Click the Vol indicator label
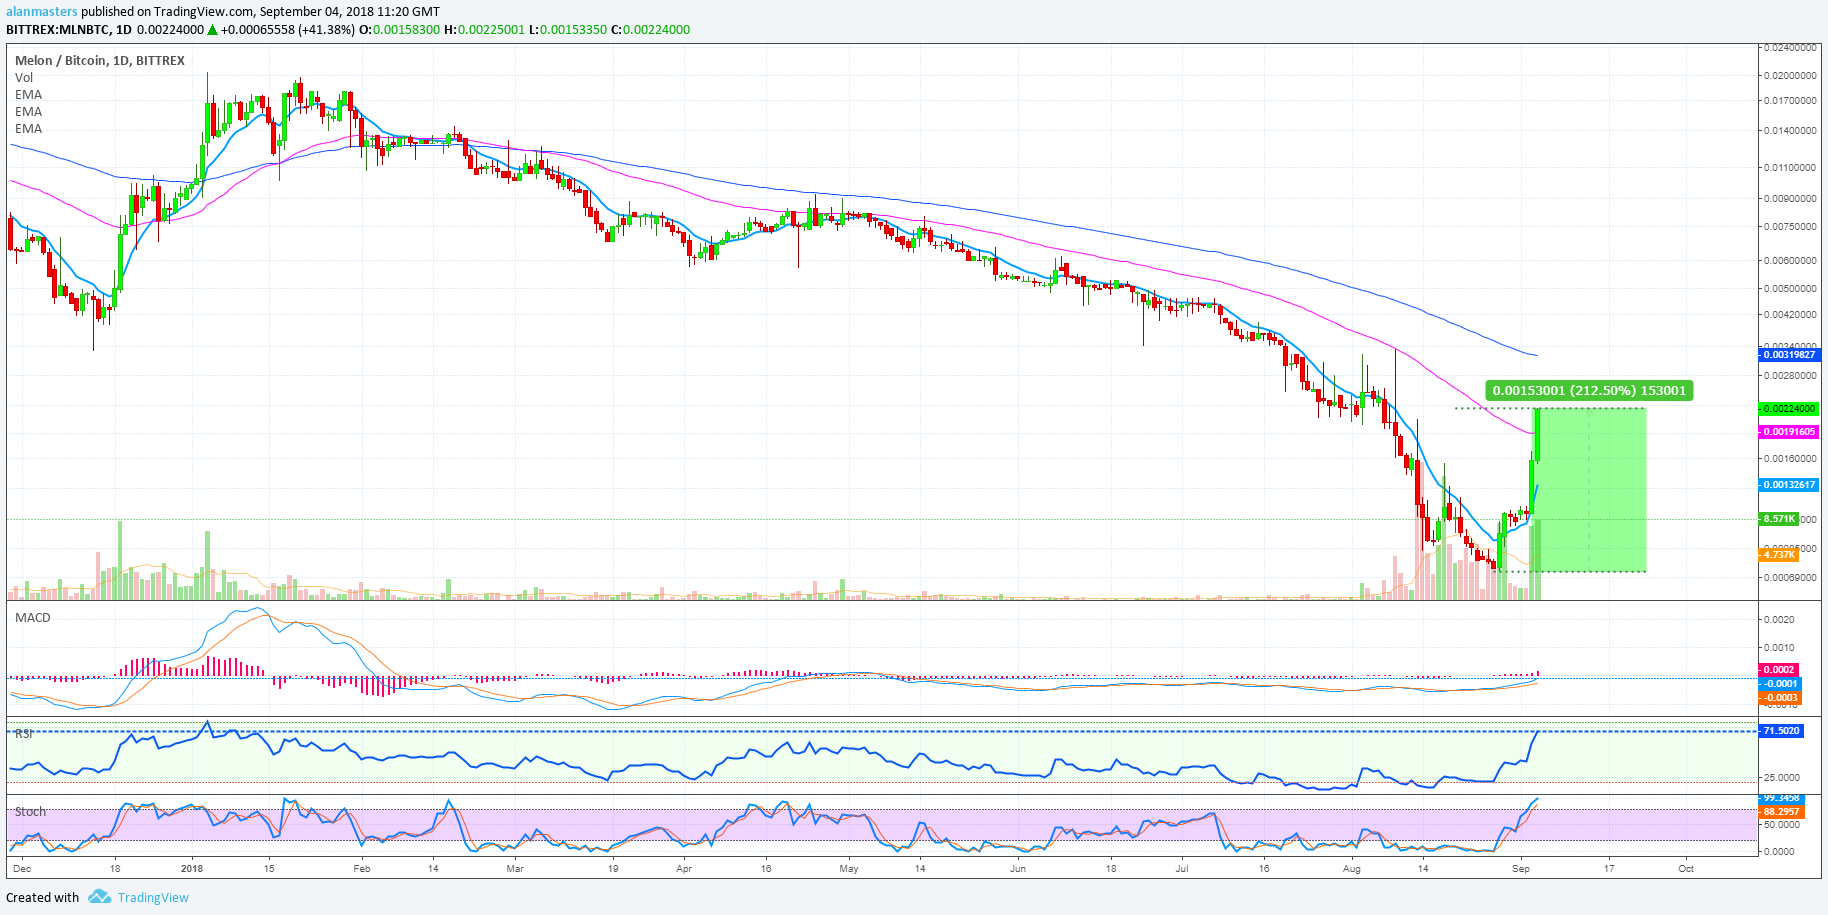 (24, 78)
